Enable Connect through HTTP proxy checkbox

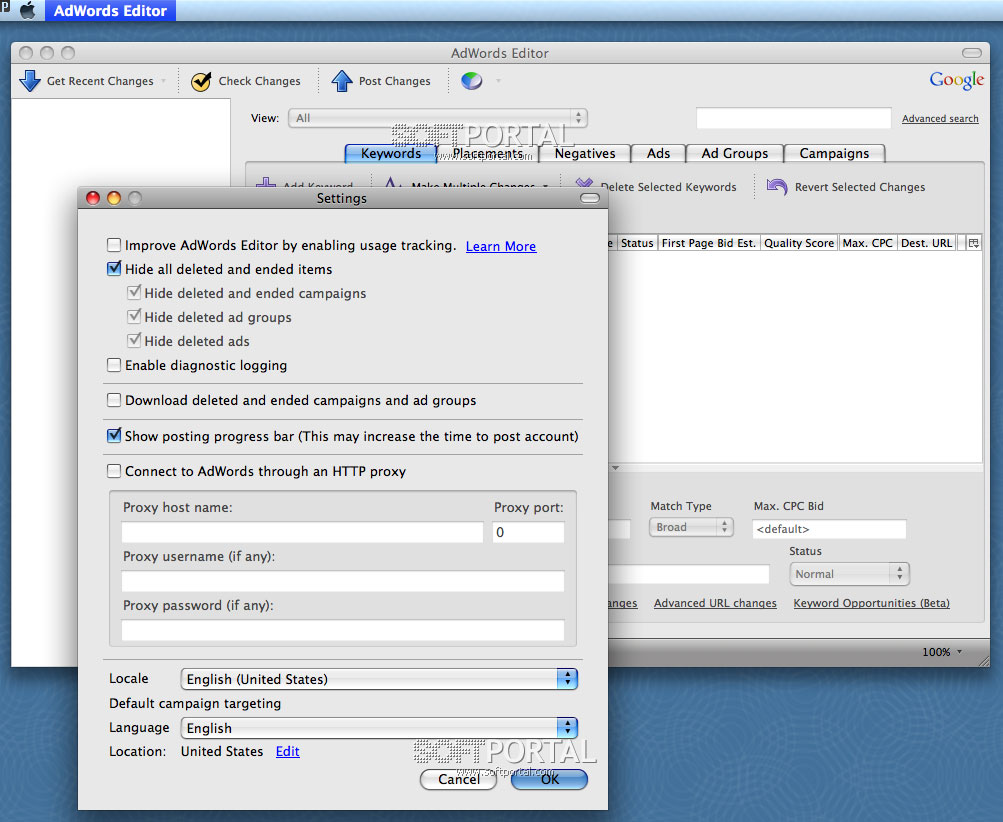coord(114,471)
